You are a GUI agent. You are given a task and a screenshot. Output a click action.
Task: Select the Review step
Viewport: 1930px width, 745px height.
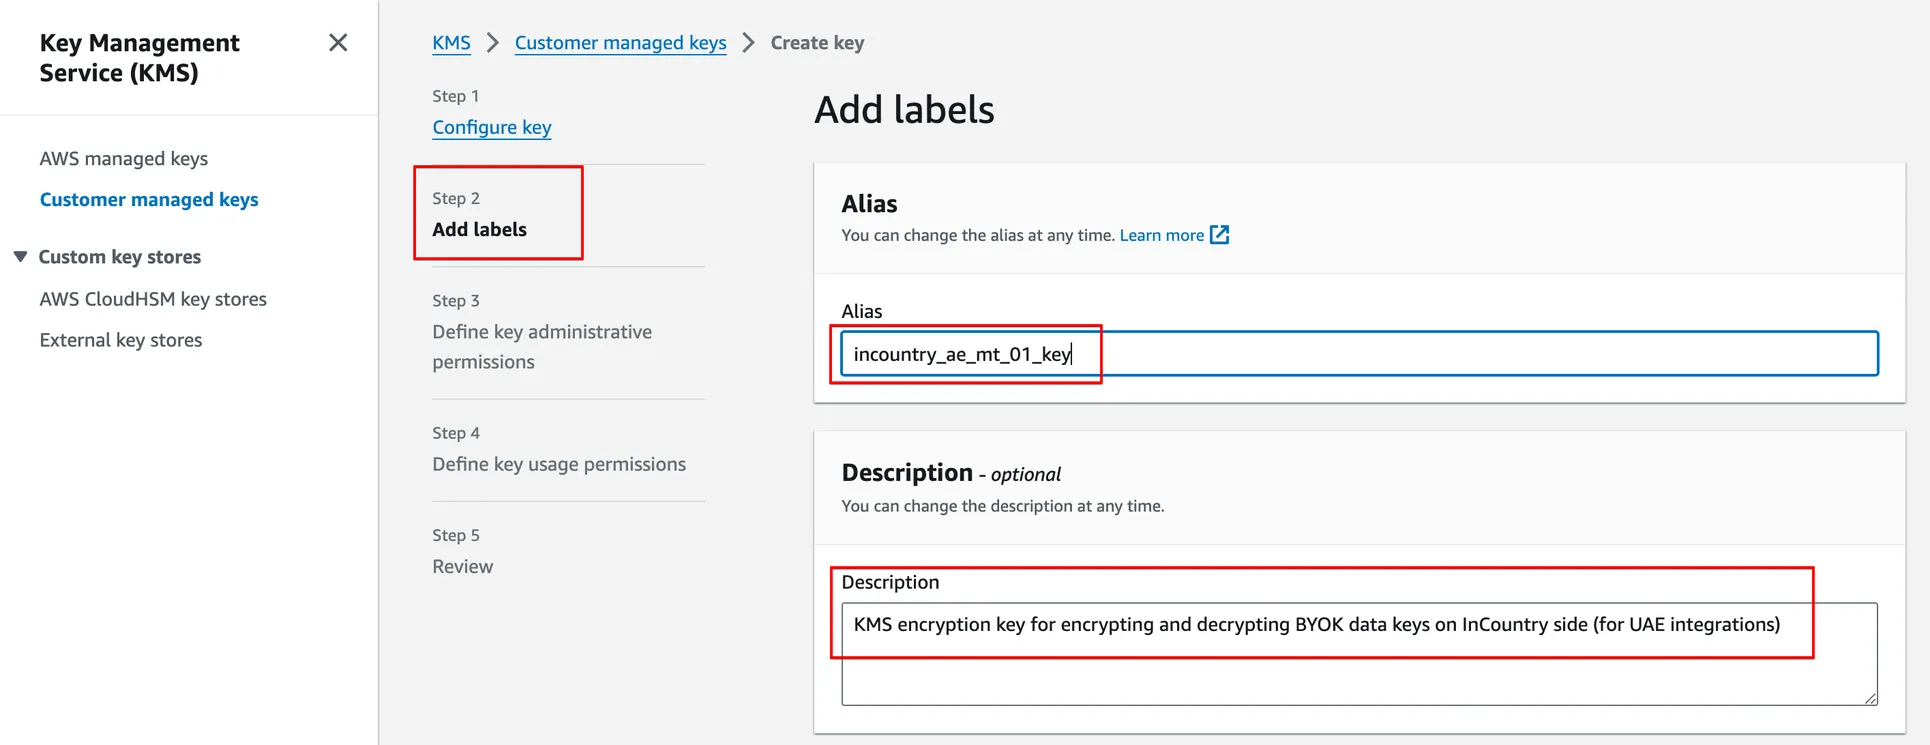(x=462, y=566)
